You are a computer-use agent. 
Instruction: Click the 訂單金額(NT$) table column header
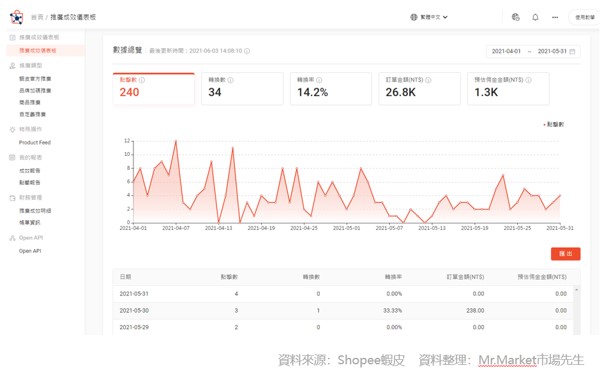tap(465, 277)
